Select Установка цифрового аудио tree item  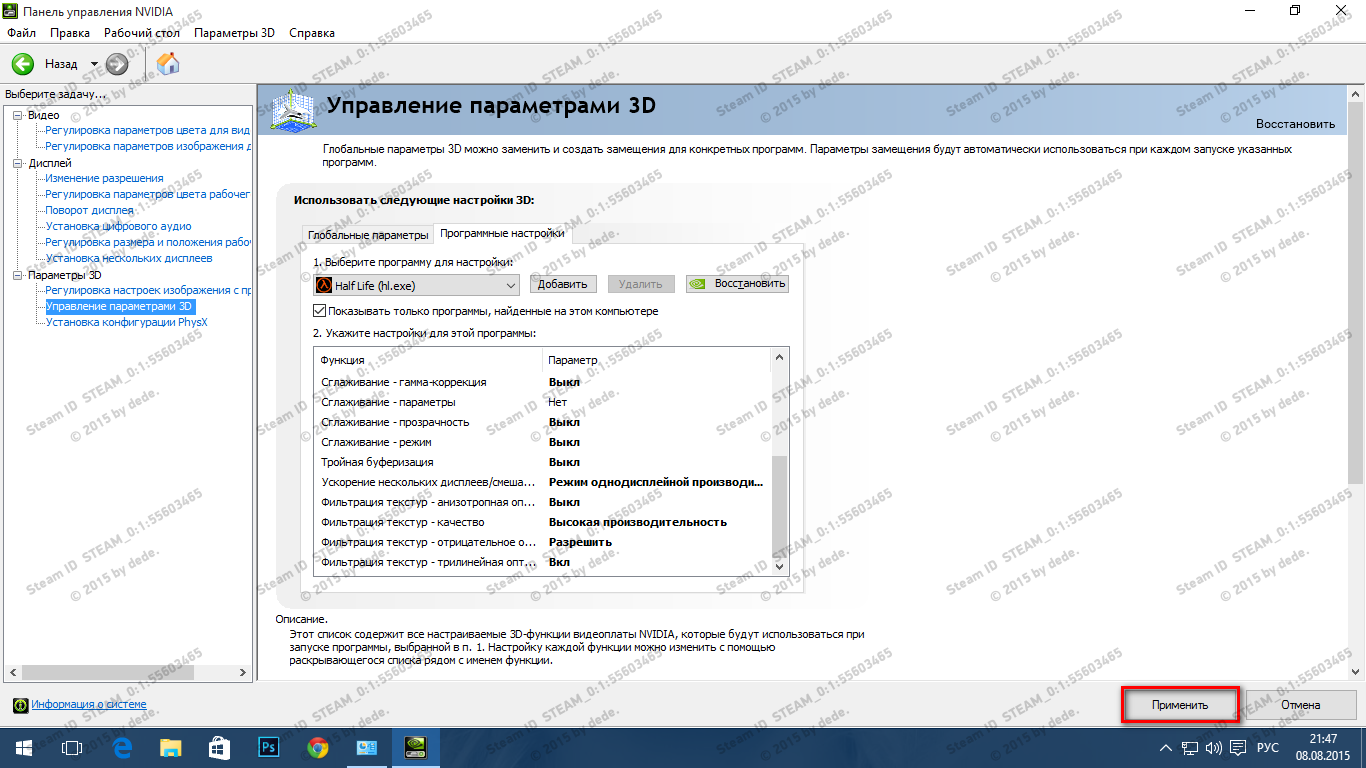point(118,226)
